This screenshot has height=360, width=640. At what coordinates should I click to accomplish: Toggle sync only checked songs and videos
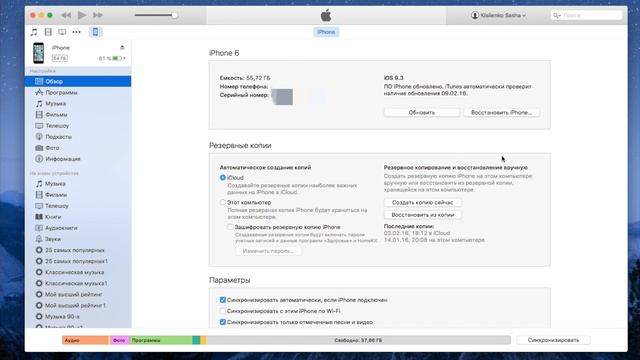[222, 322]
